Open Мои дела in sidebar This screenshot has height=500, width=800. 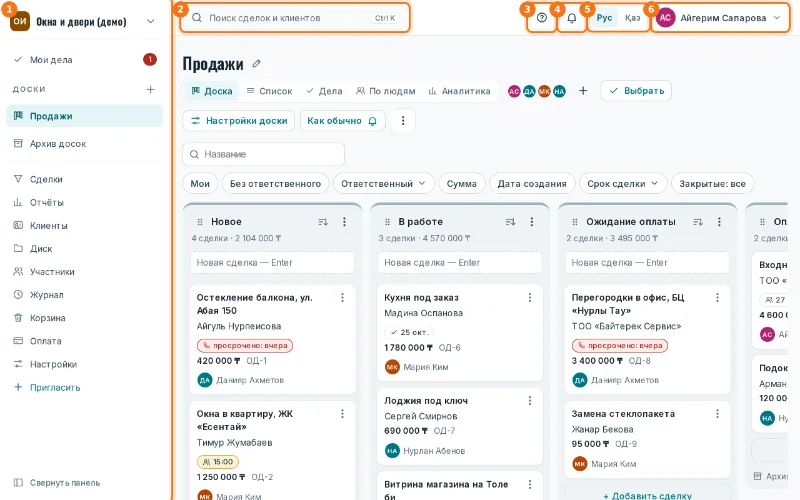(x=85, y=60)
